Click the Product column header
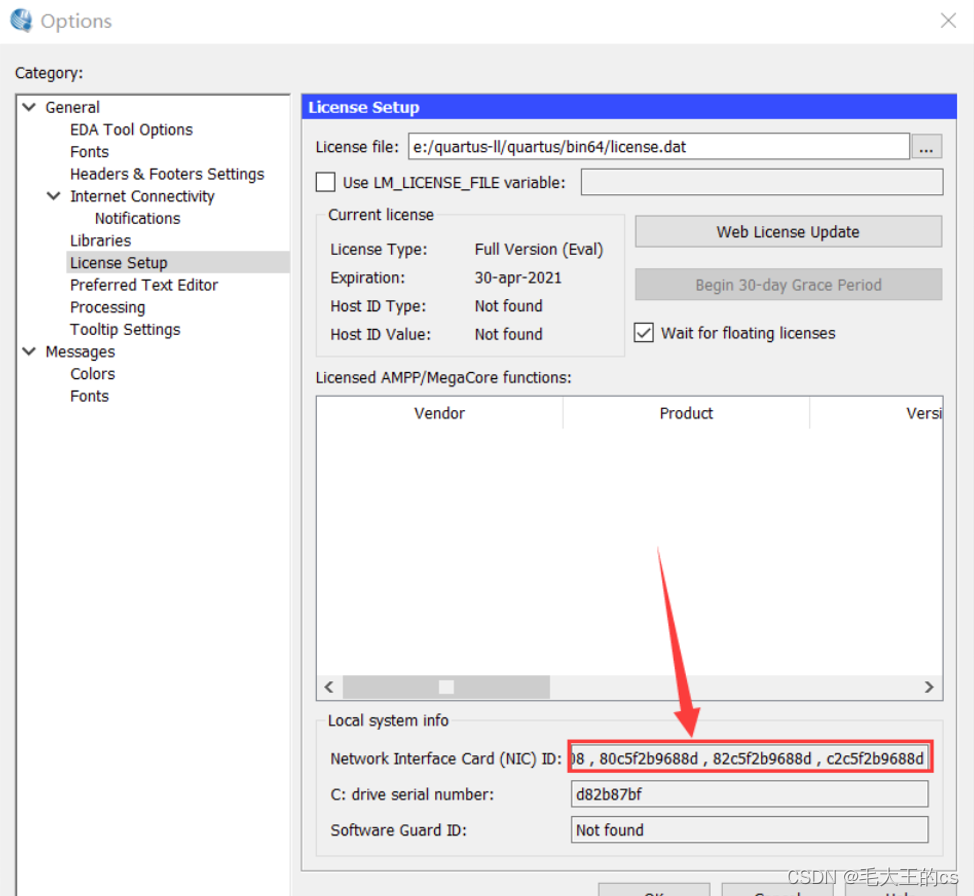This screenshot has width=974, height=896. pos(686,413)
